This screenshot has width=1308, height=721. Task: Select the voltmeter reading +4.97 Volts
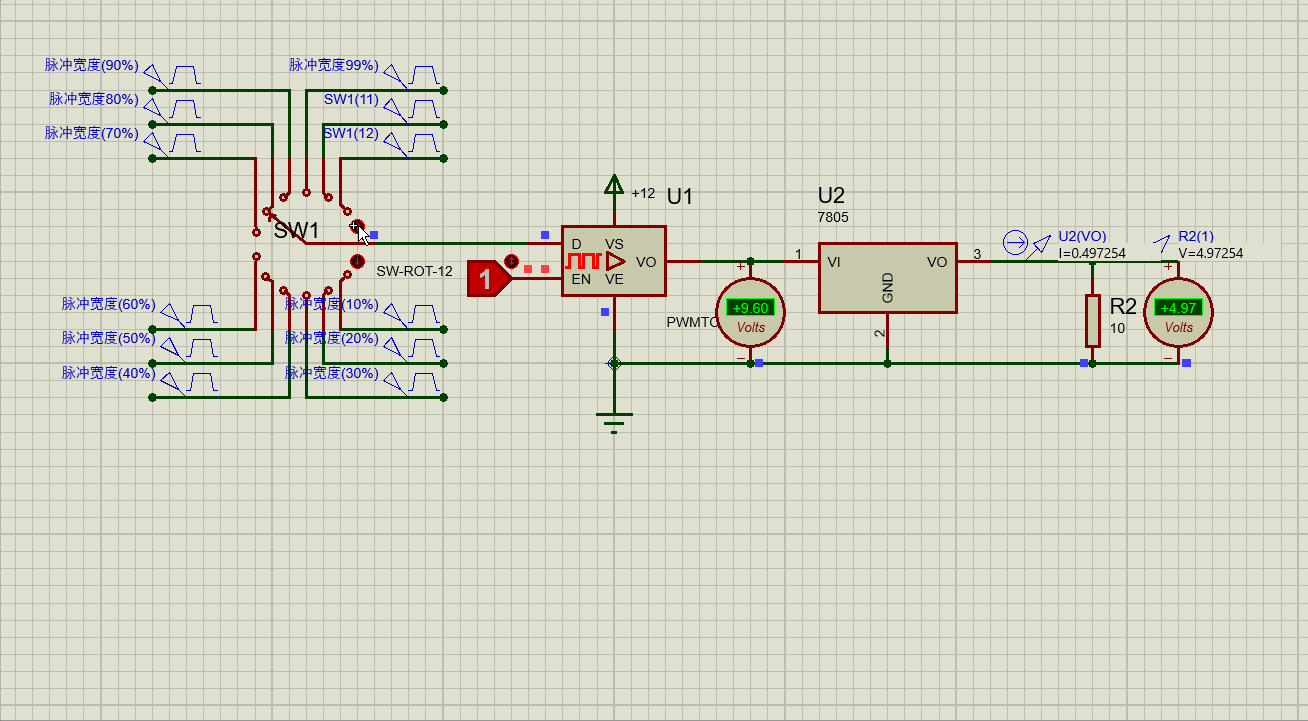pyautogui.click(x=1178, y=312)
